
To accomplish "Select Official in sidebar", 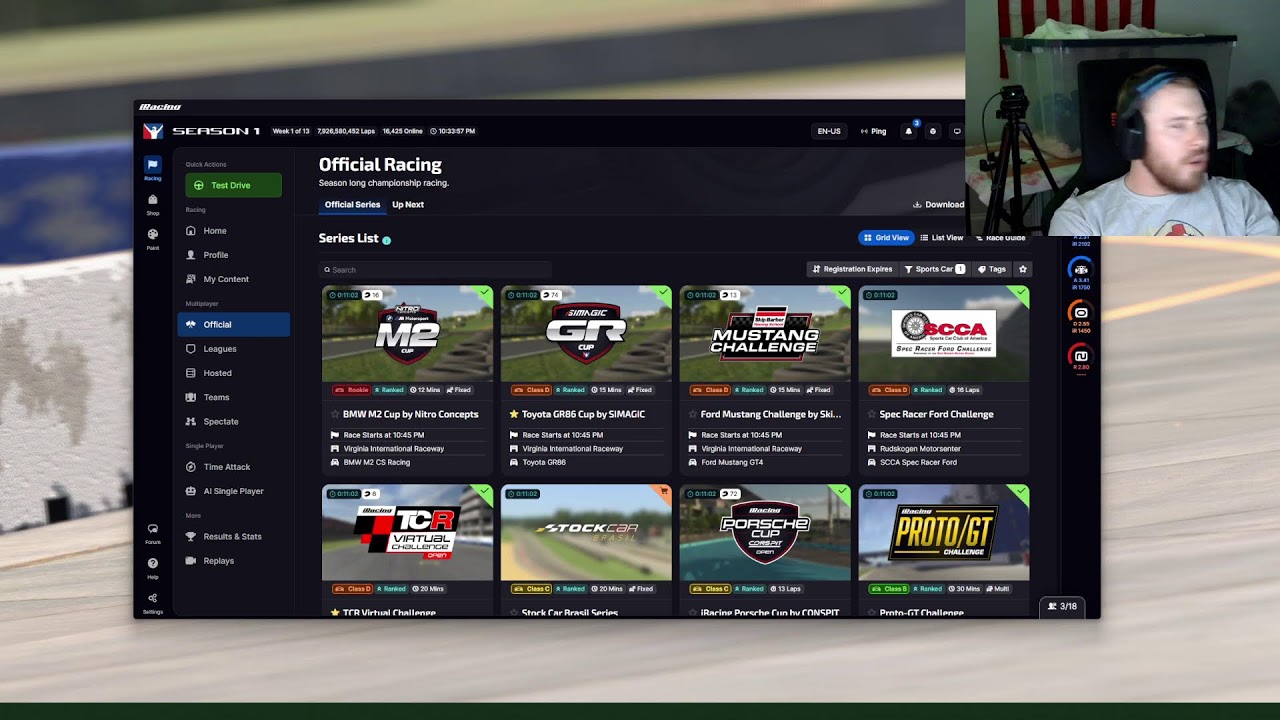I will pos(233,324).
